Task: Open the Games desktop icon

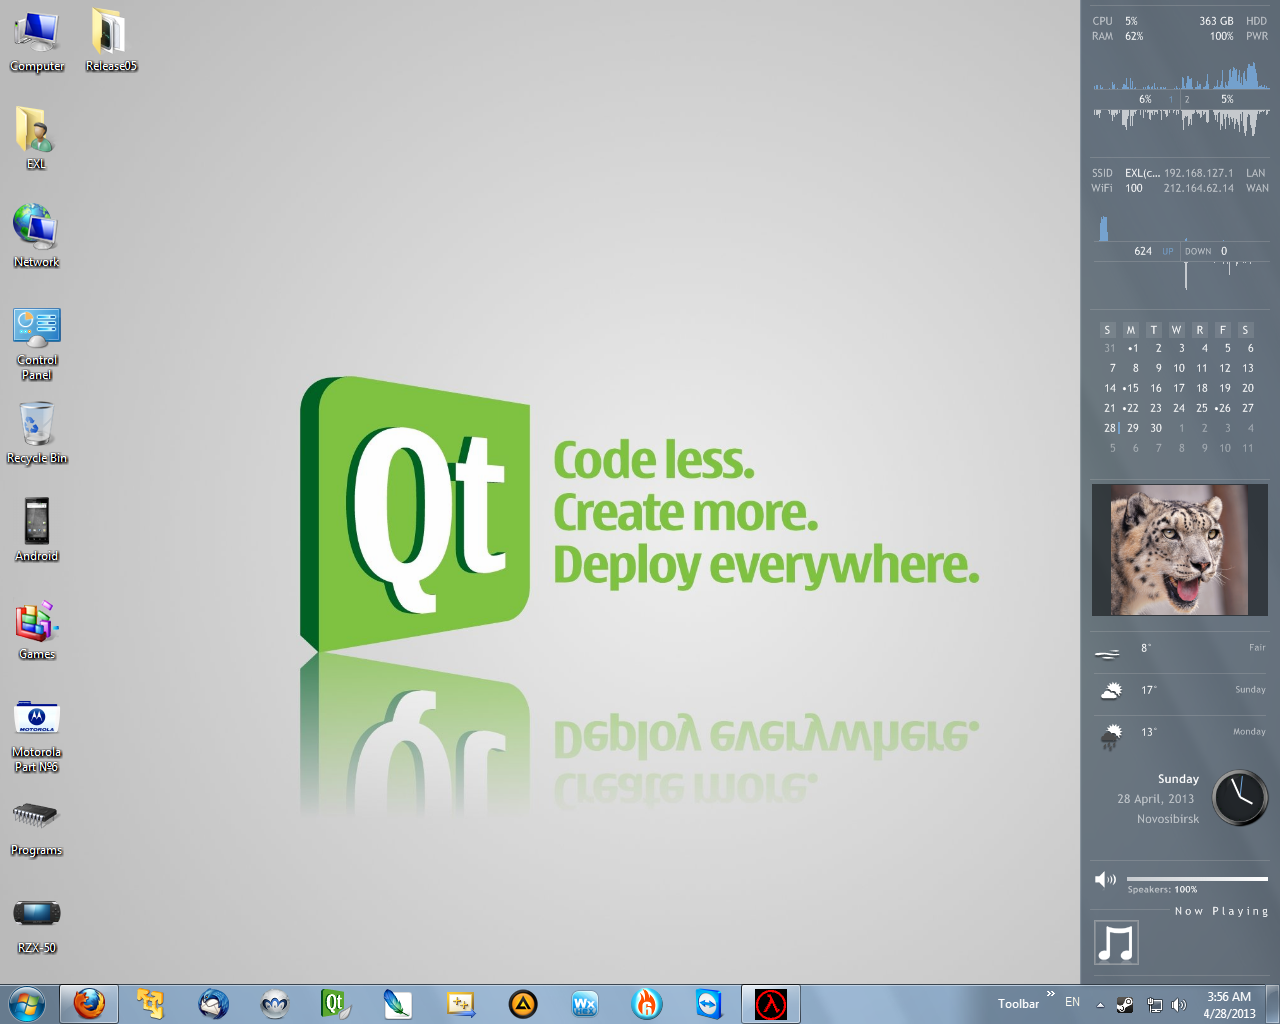Action: (37, 630)
